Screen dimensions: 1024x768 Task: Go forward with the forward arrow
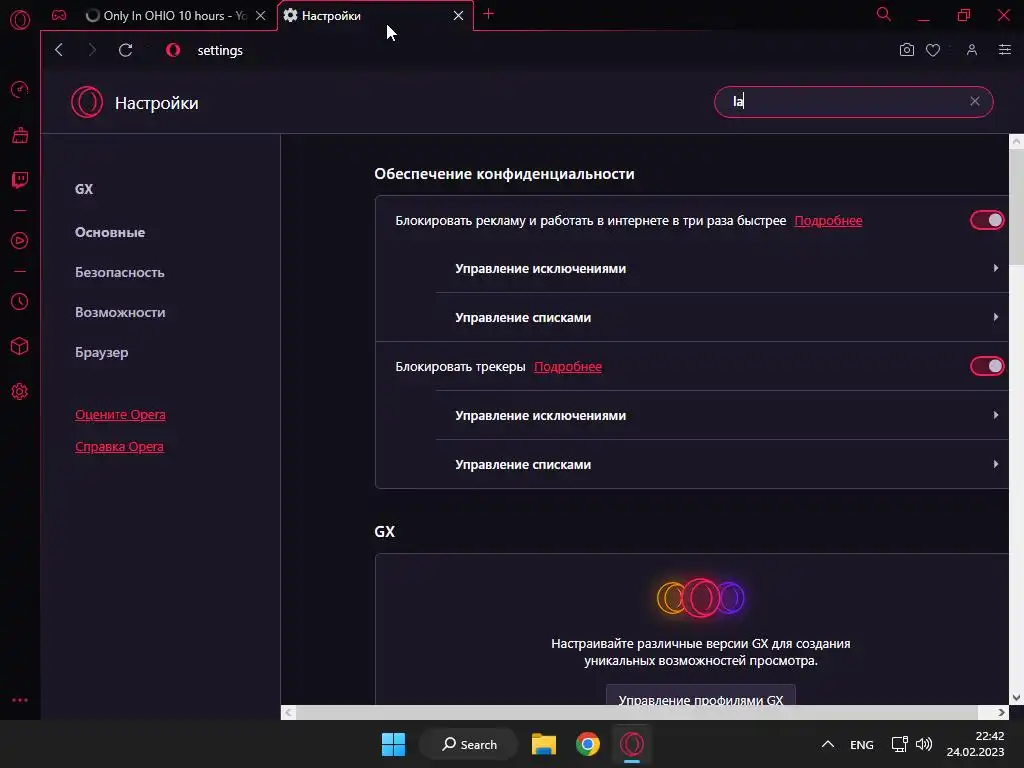coord(92,50)
